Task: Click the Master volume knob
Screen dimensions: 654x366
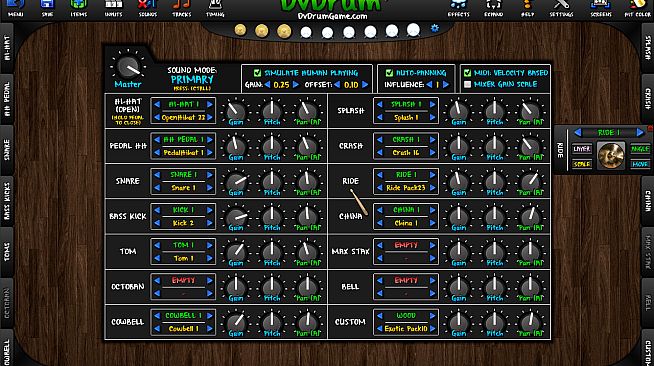Action: tap(128, 67)
